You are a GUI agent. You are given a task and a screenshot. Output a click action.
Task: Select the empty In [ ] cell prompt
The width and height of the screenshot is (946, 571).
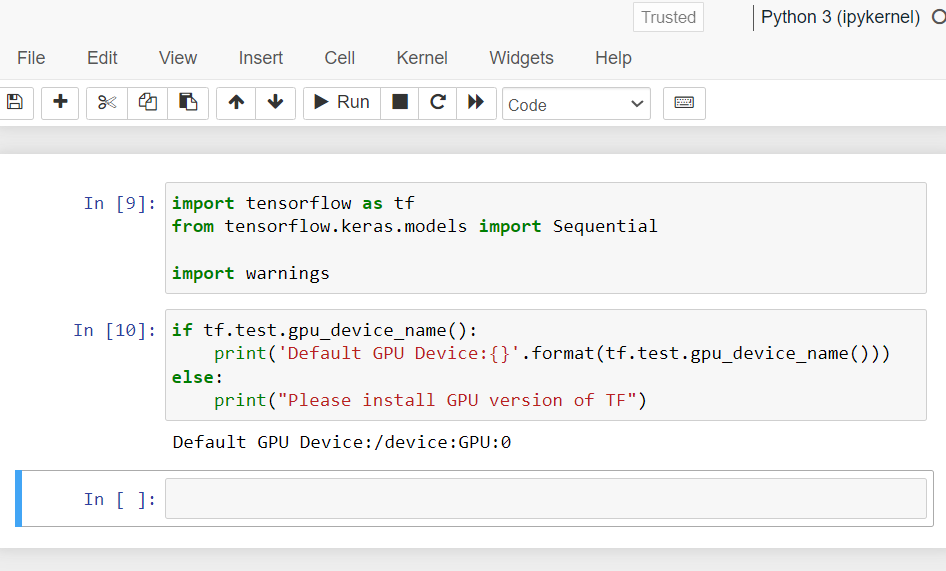119,499
